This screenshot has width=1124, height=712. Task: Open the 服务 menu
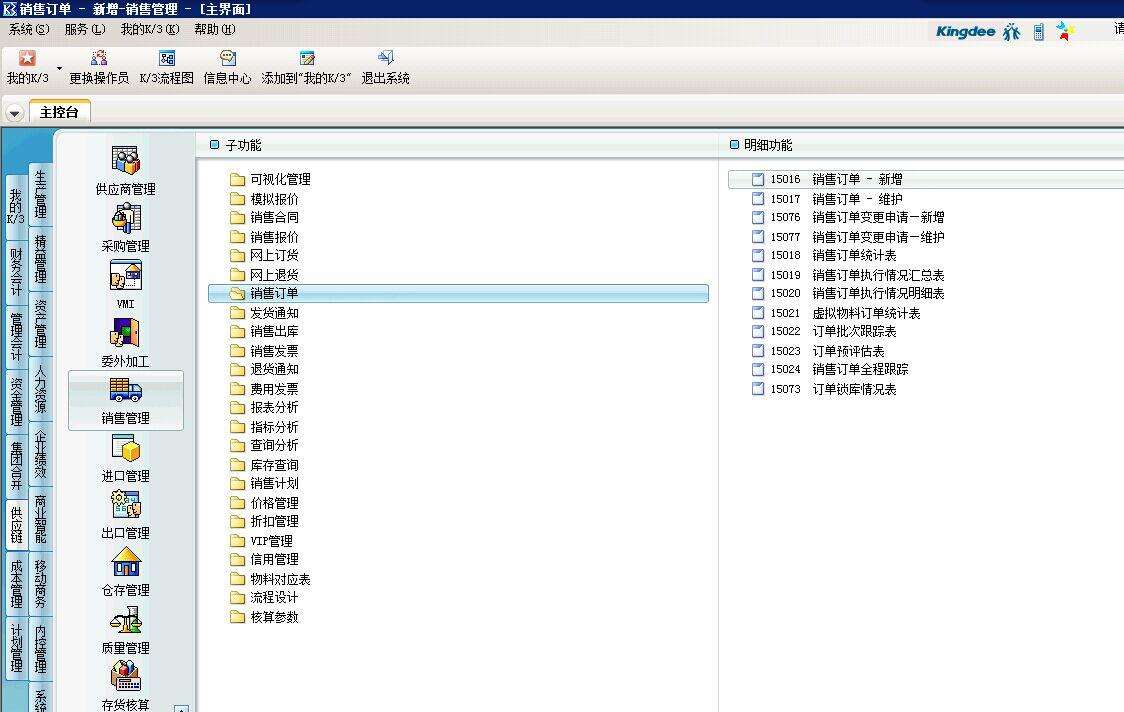click(x=84, y=30)
